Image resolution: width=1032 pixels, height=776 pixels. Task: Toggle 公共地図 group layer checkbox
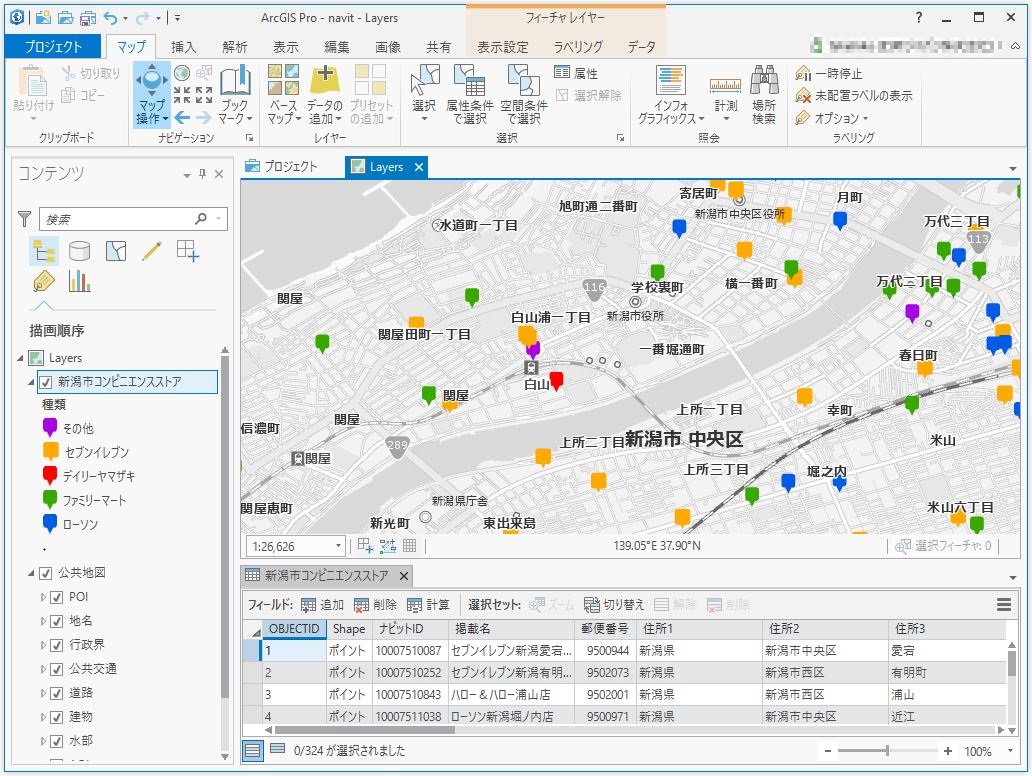pyautogui.click(x=46, y=573)
